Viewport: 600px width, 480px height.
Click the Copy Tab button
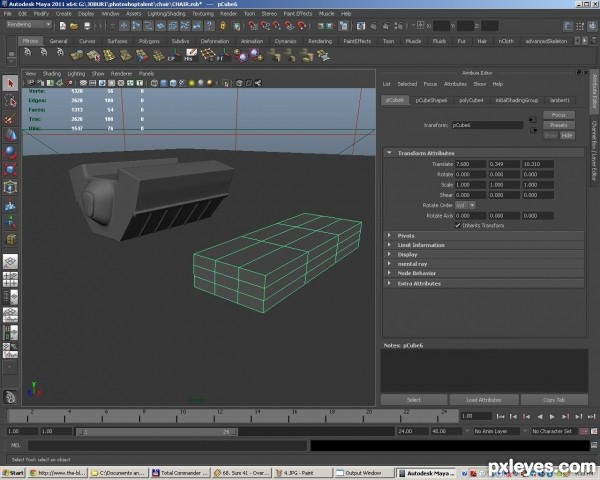(x=554, y=400)
